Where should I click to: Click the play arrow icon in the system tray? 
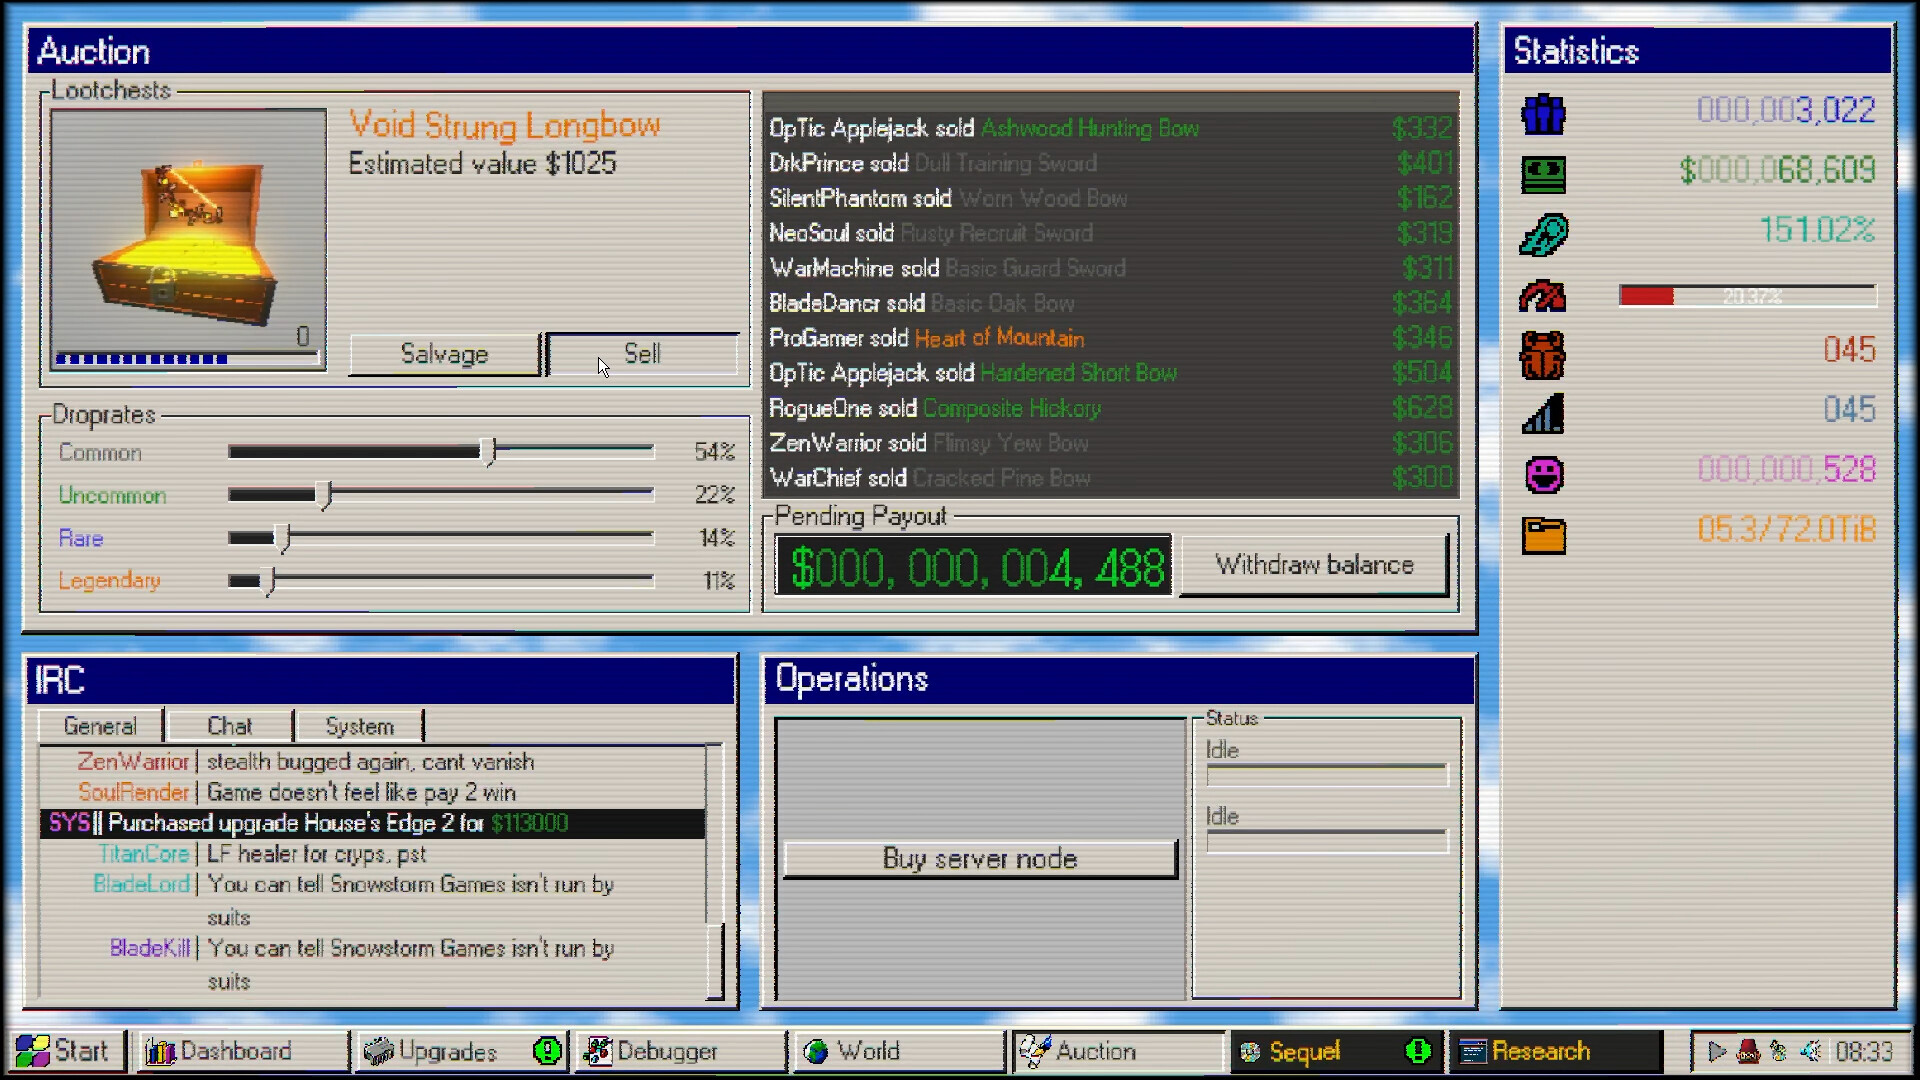[x=1717, y=1051]
